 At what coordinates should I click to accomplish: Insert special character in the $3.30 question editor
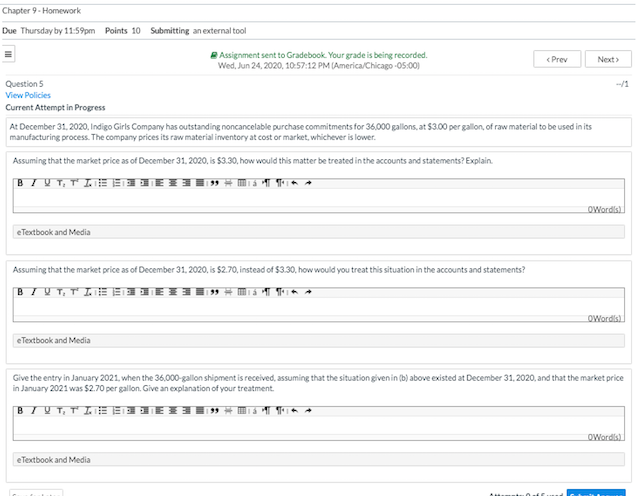point(255,183)
